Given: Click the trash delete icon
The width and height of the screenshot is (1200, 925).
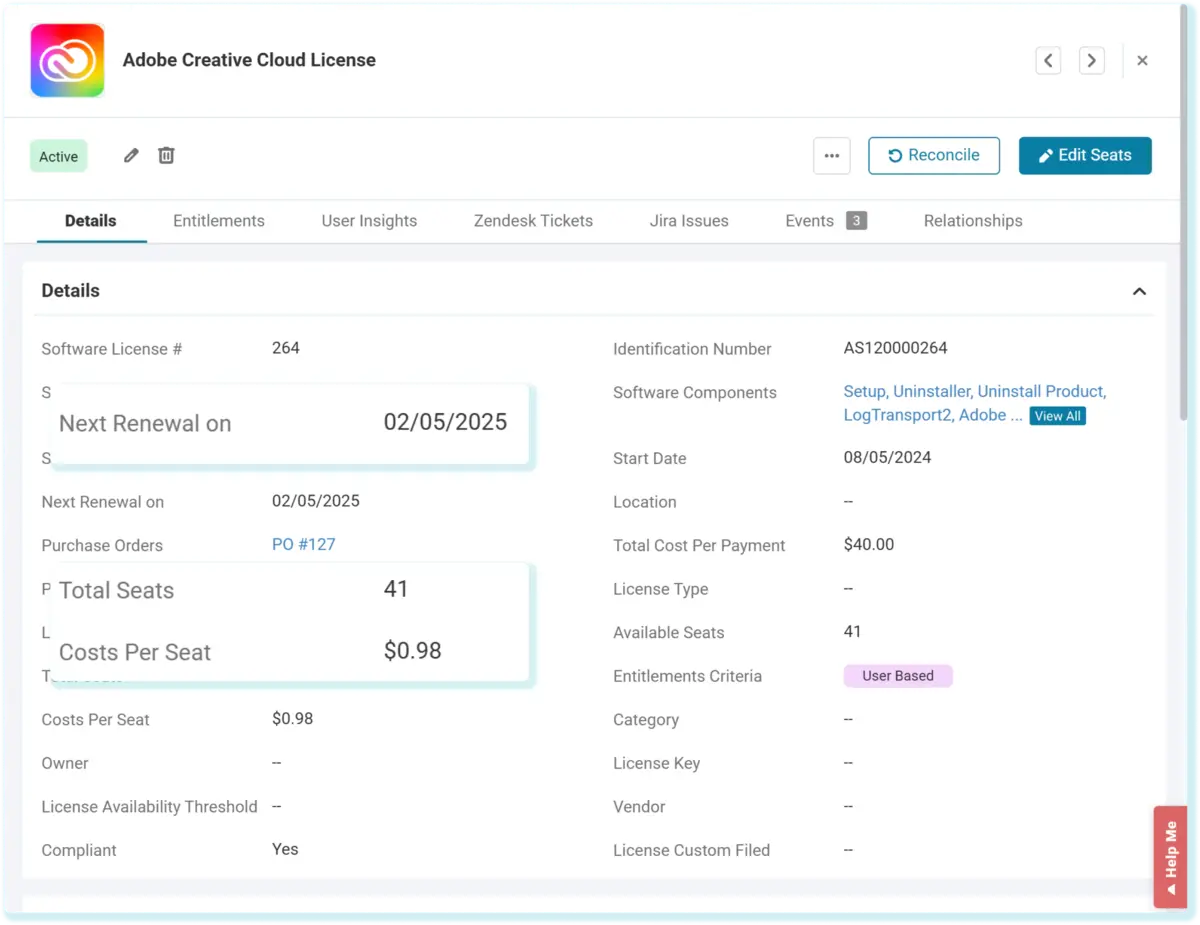Looking at the screenshot, I should (x=166, y=156).
